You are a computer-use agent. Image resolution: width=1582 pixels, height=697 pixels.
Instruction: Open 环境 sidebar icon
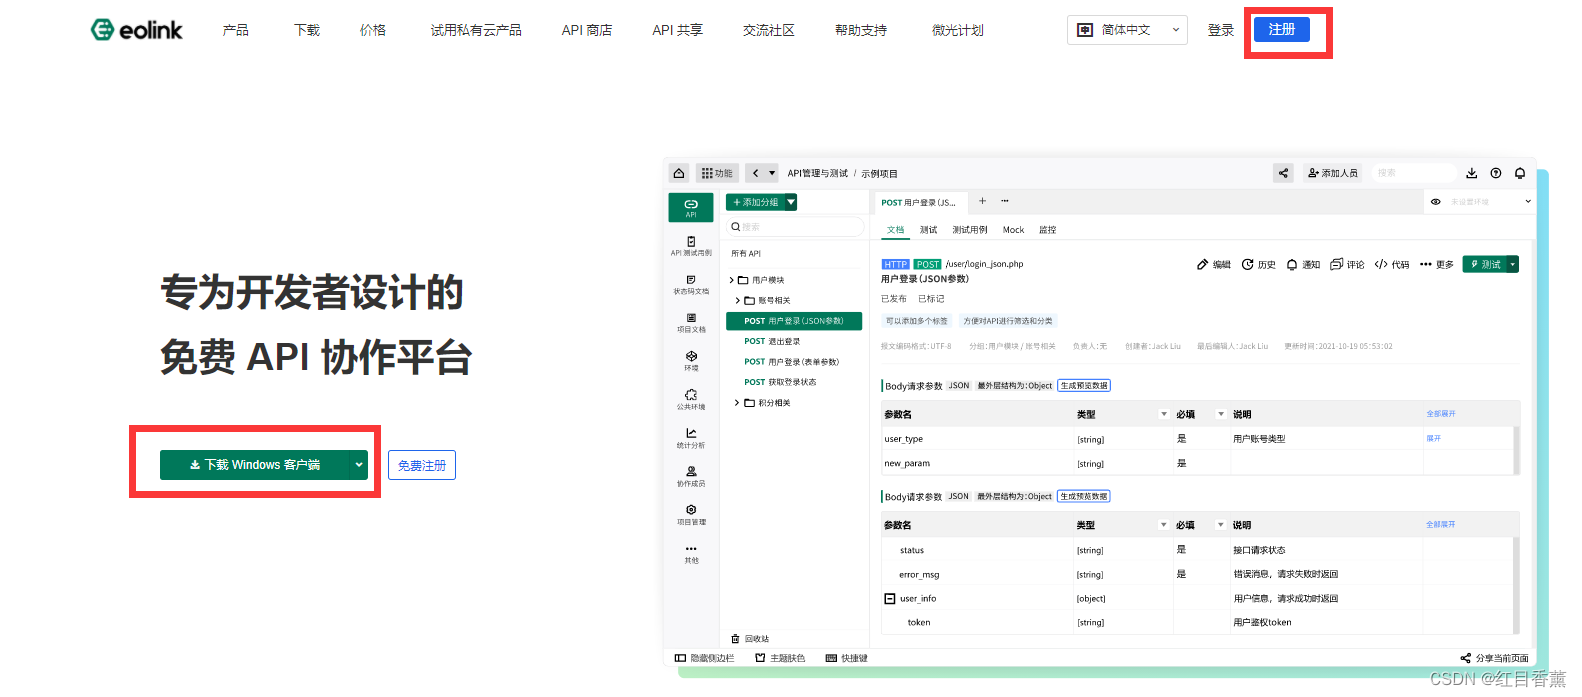pyautogui.click(x=691, y=361)
